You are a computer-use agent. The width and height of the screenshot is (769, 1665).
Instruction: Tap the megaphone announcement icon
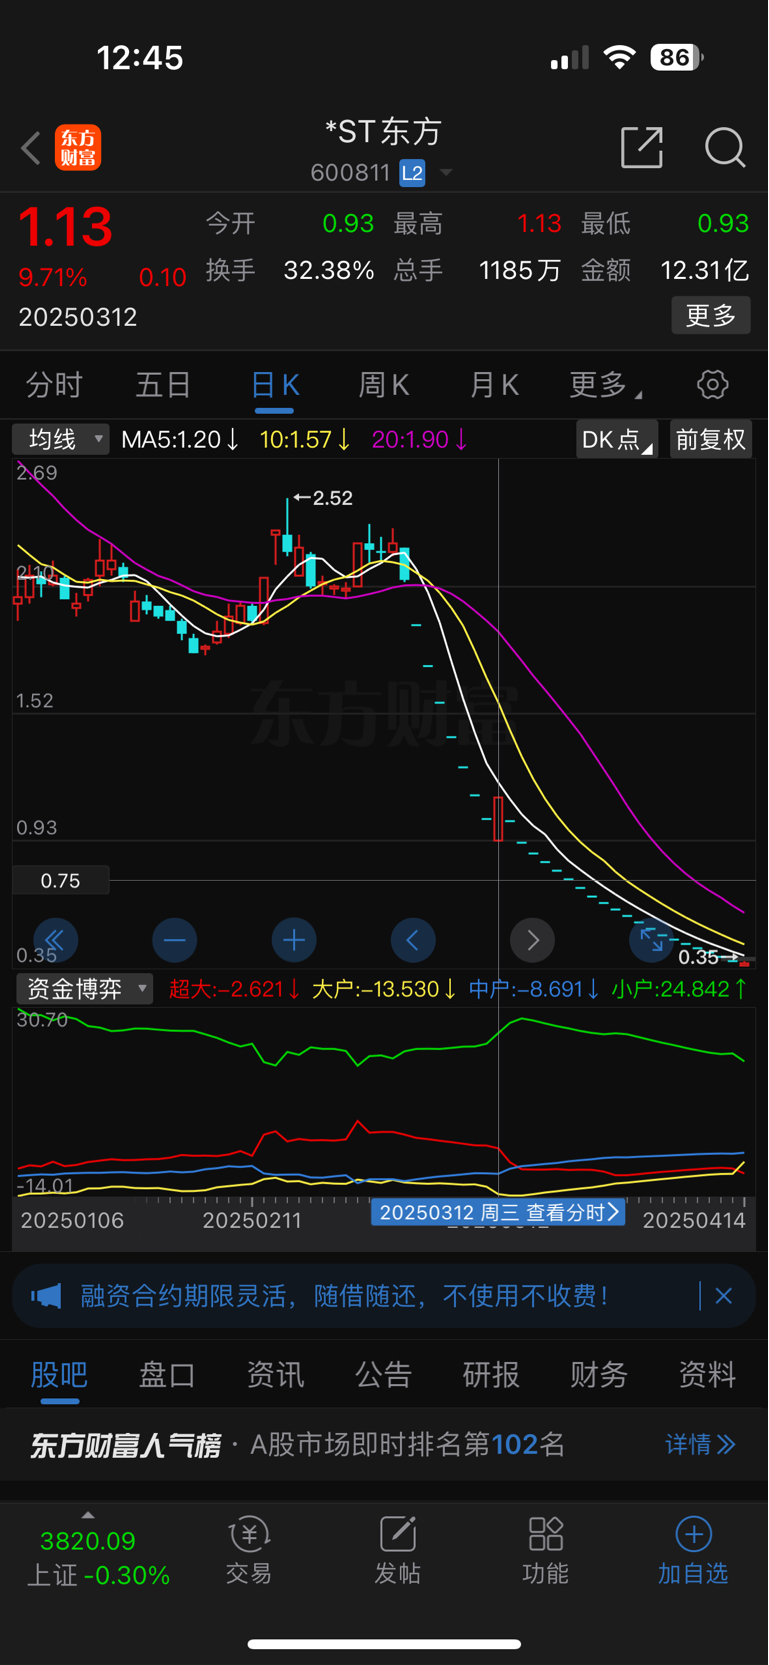point(46,1296)
